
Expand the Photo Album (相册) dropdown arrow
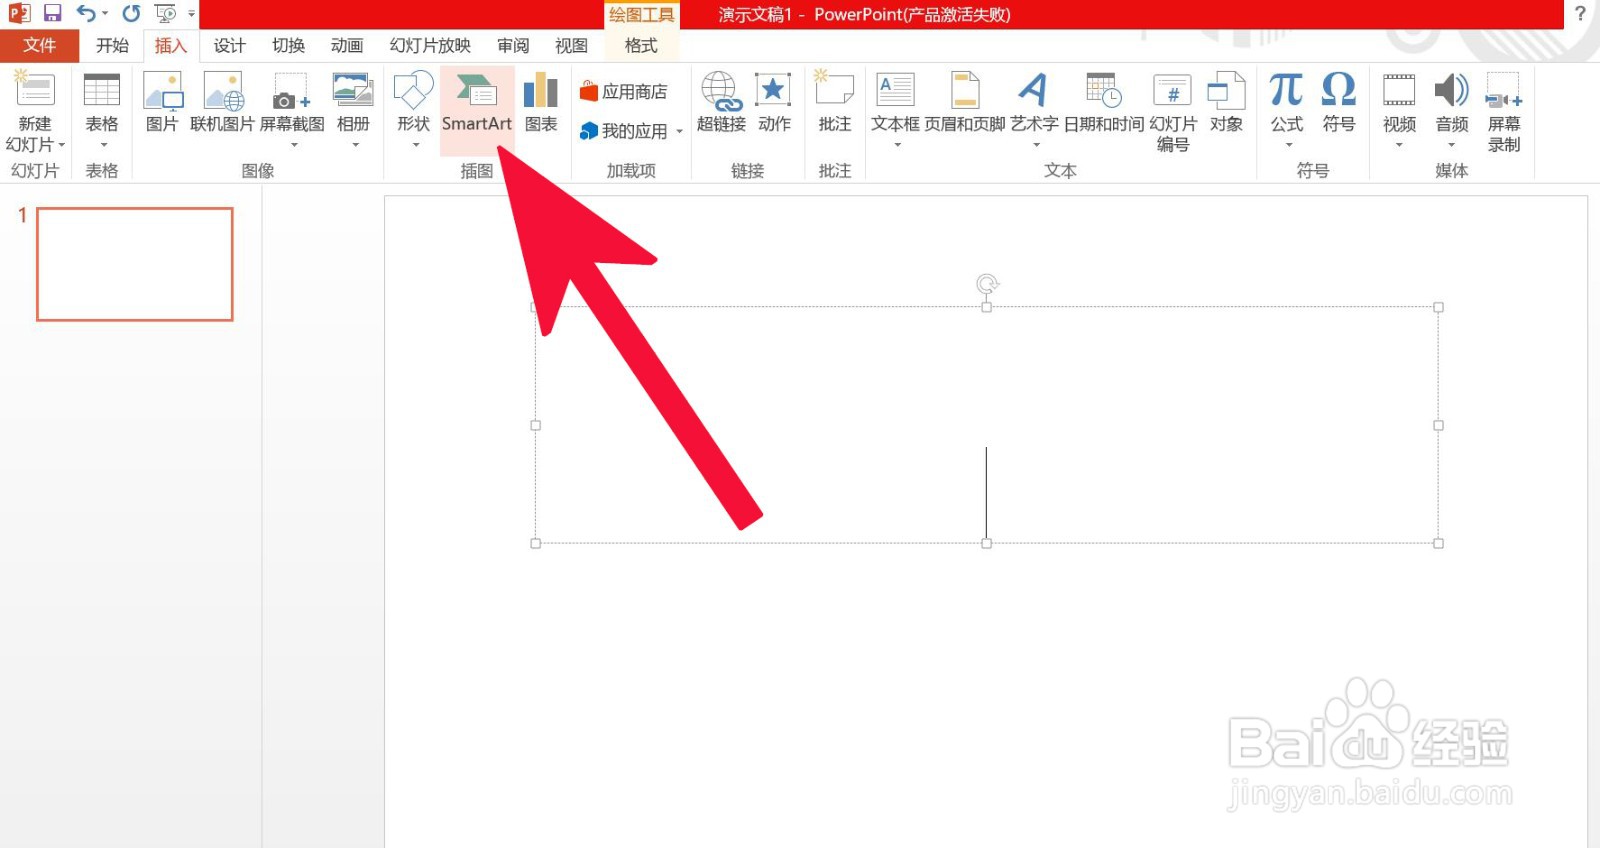[355, 145]
